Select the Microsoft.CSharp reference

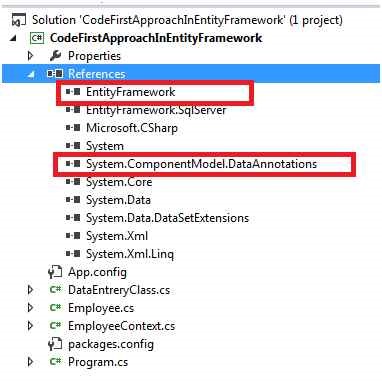pyautogui.click(x=132, y=128)
